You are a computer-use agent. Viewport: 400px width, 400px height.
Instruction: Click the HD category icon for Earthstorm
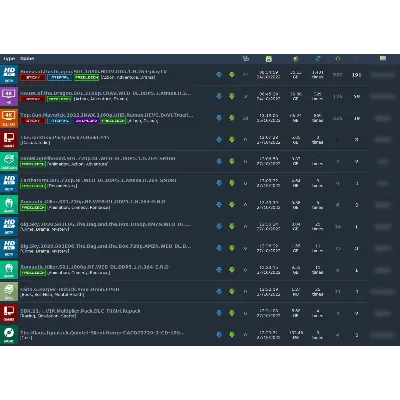point(9,183)
